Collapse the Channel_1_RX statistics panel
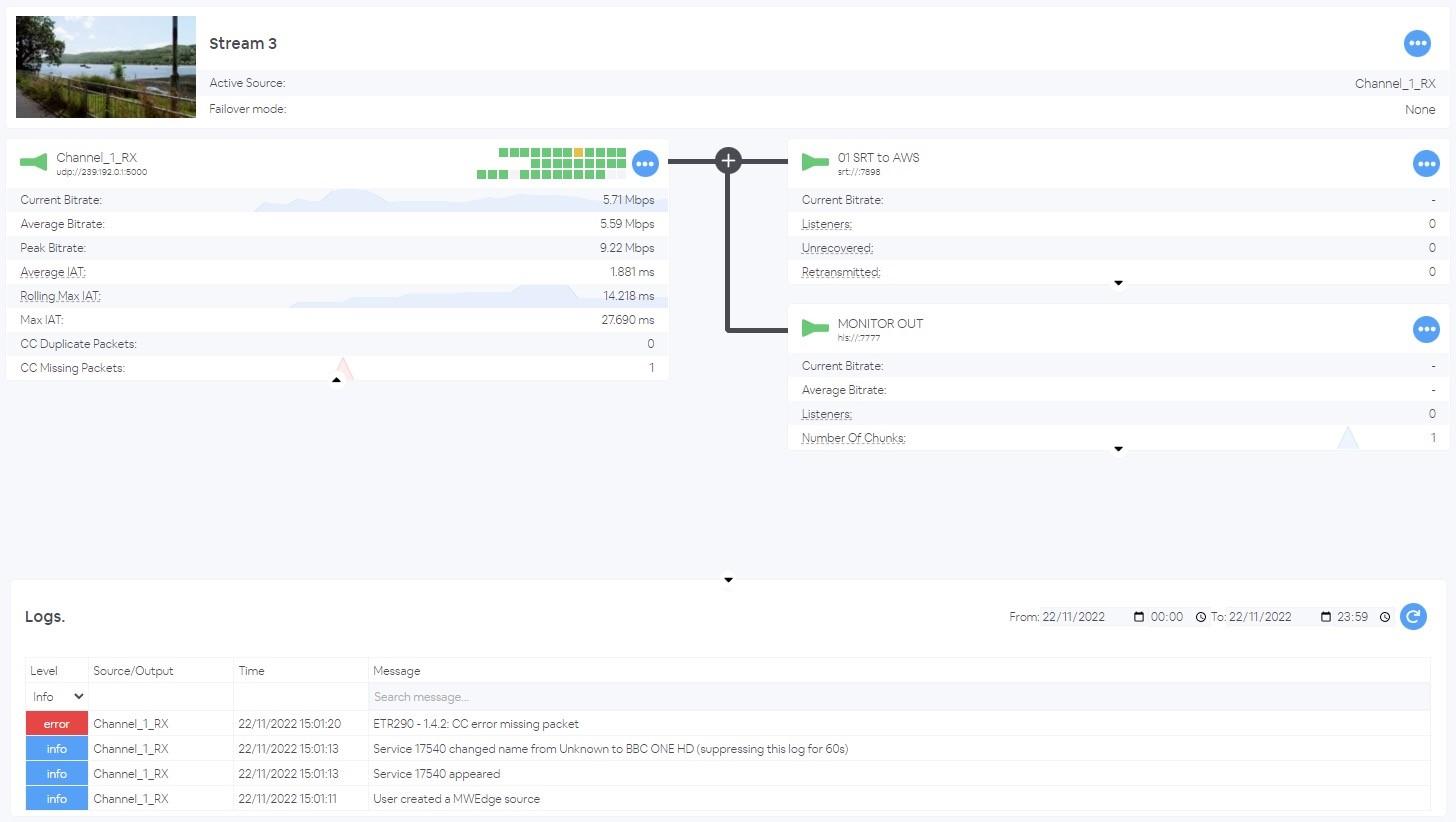The image size is (1456, 822). [x=337, y=380]
